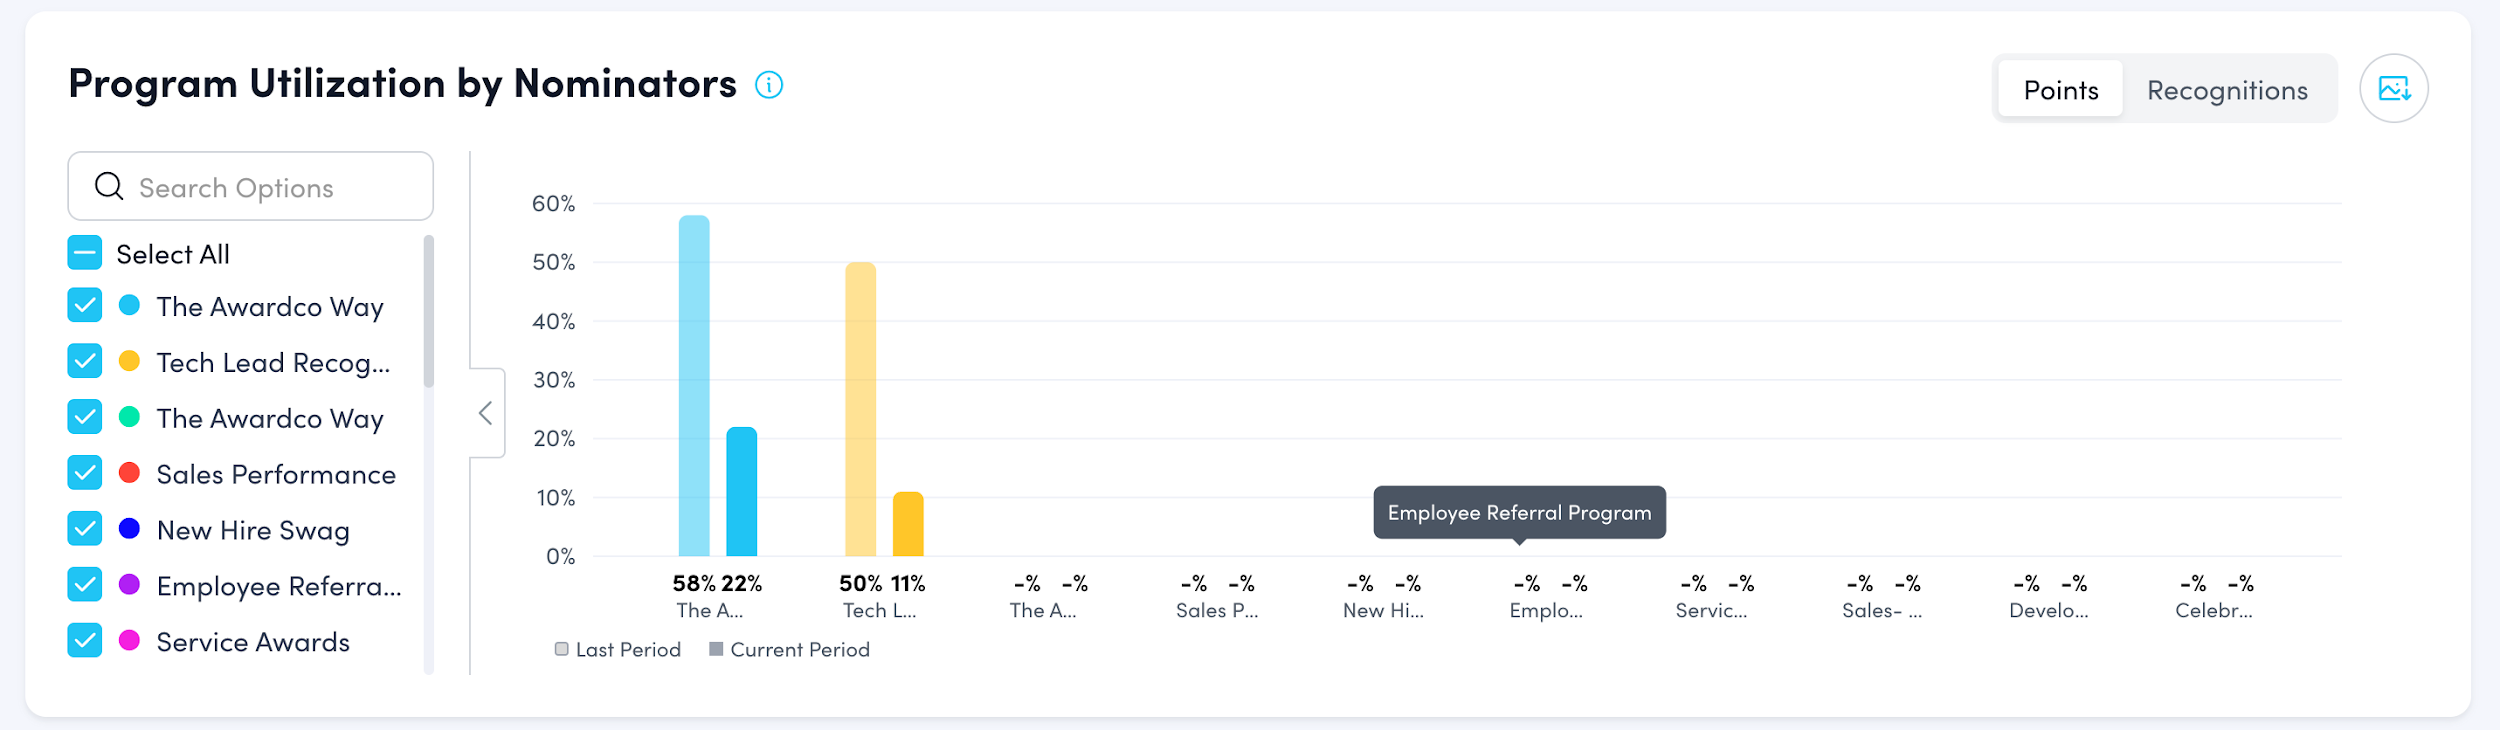Click the red Sales Performance color dot

[129, 473]
